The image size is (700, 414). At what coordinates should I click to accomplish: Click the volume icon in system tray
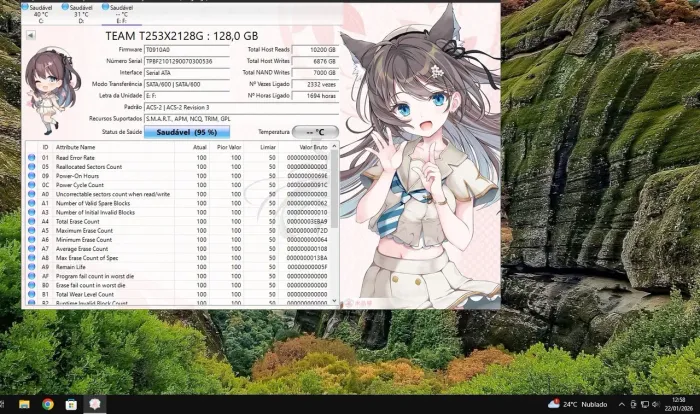(655, 404)
